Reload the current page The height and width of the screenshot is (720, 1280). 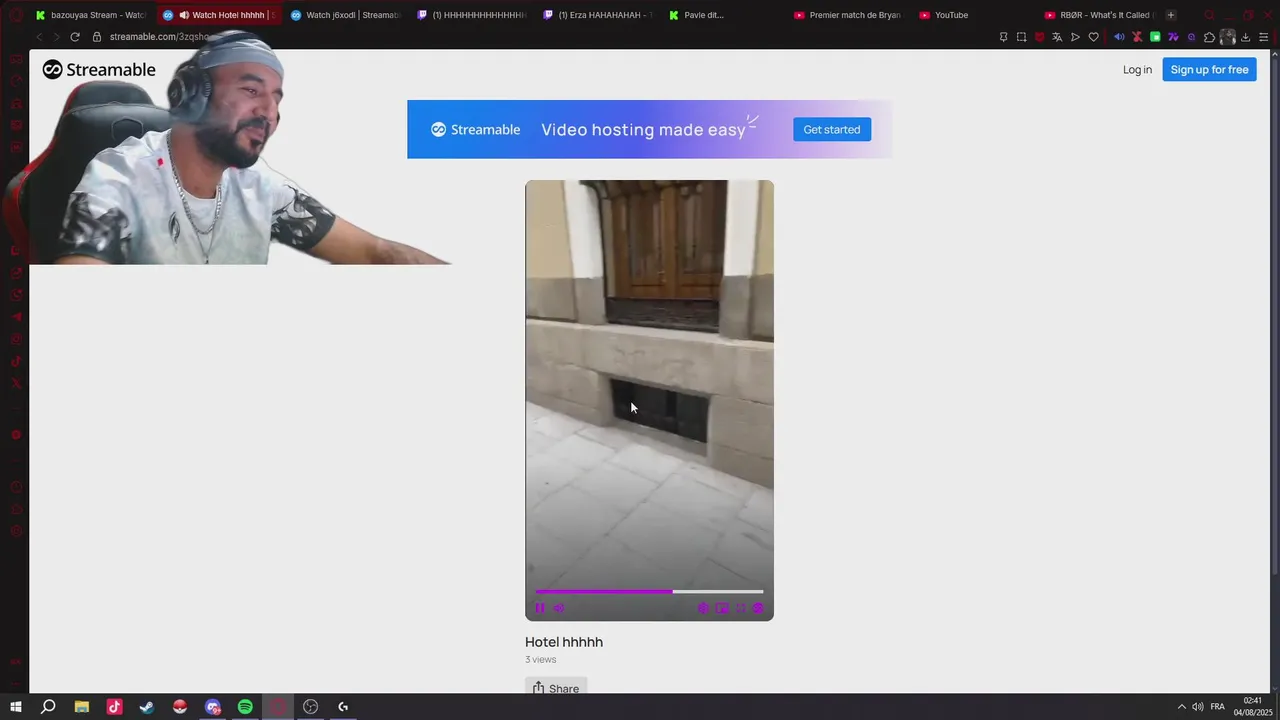74,37
